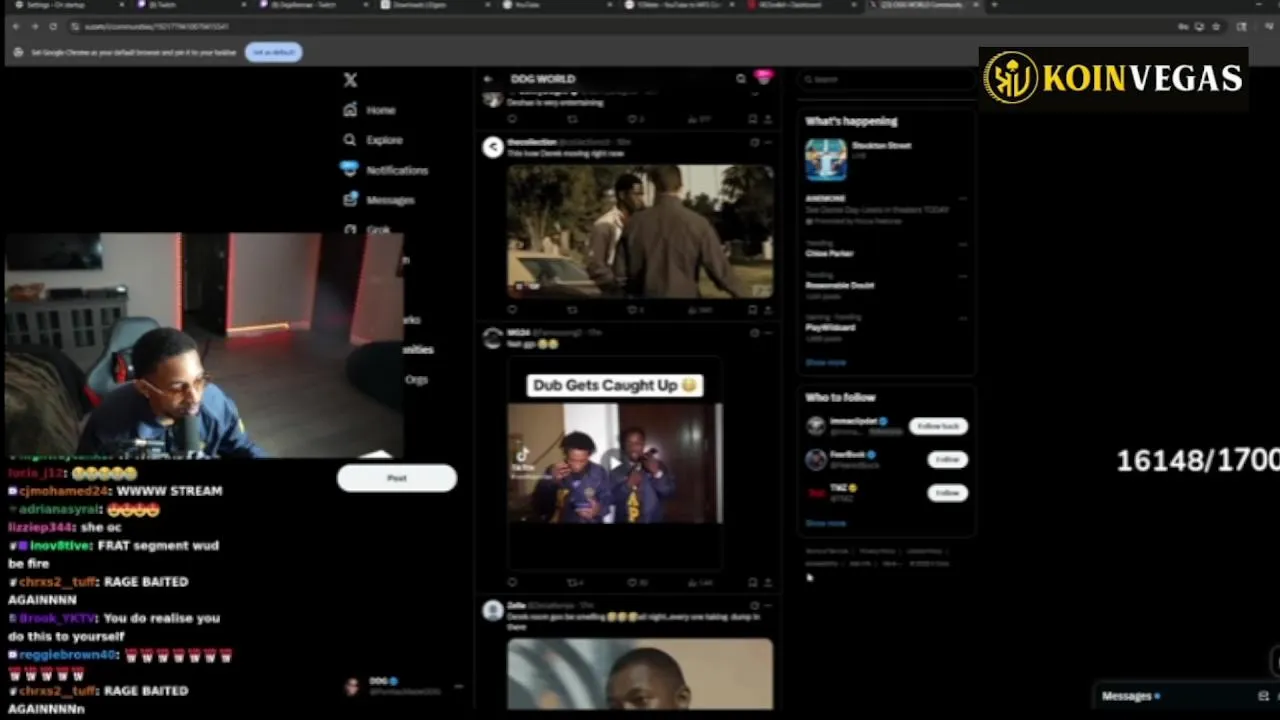Click the search magnifier in the DDG WORLD header
Screen dimensions: 1280x720
pyautogui.click(x=741, y=79)
